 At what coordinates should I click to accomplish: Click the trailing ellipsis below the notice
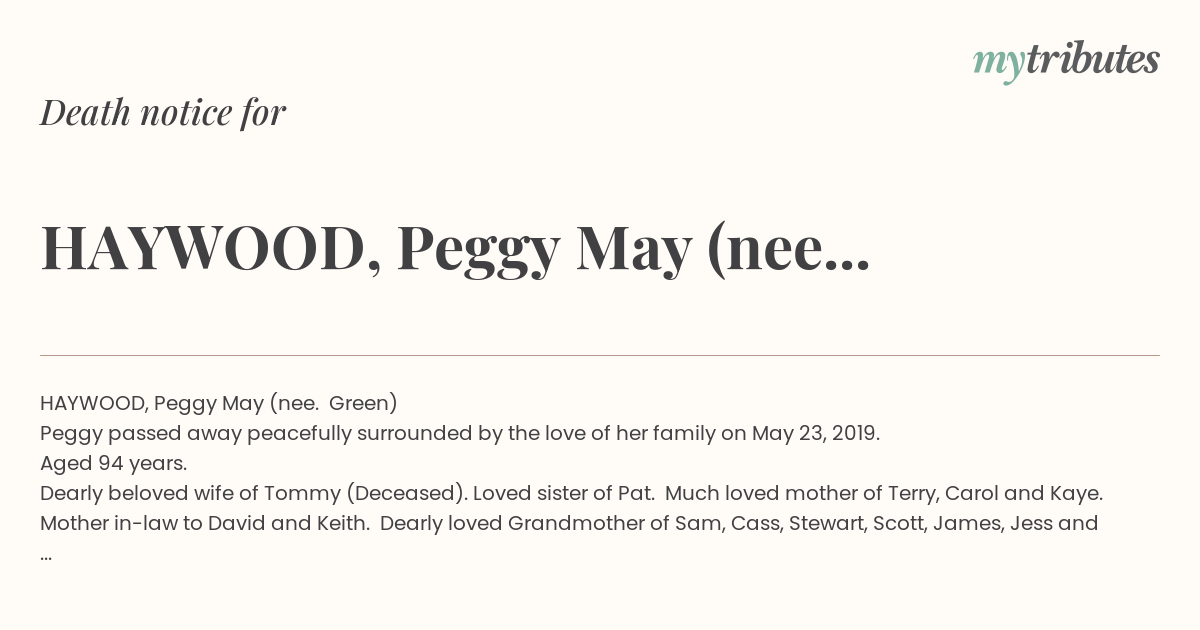click(46, 555)
